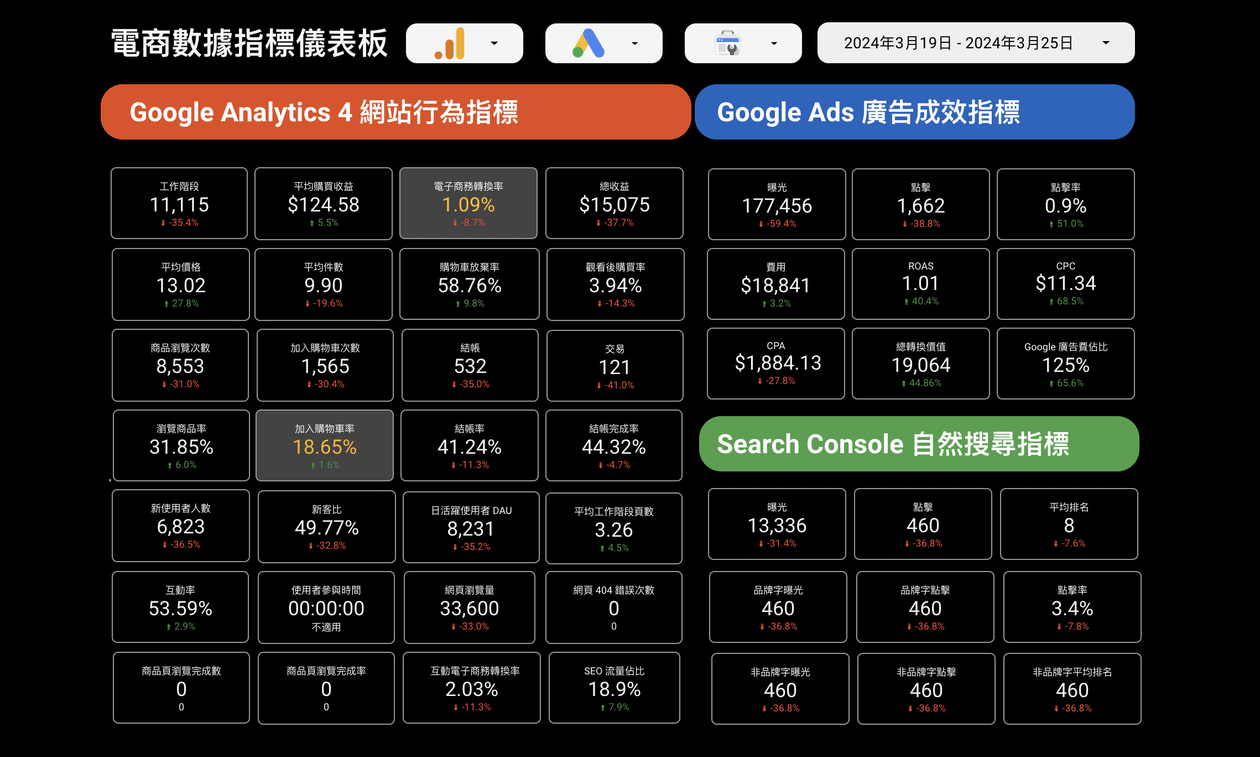Select the 工作階段 11,115 scorecard

coord(179,203)
